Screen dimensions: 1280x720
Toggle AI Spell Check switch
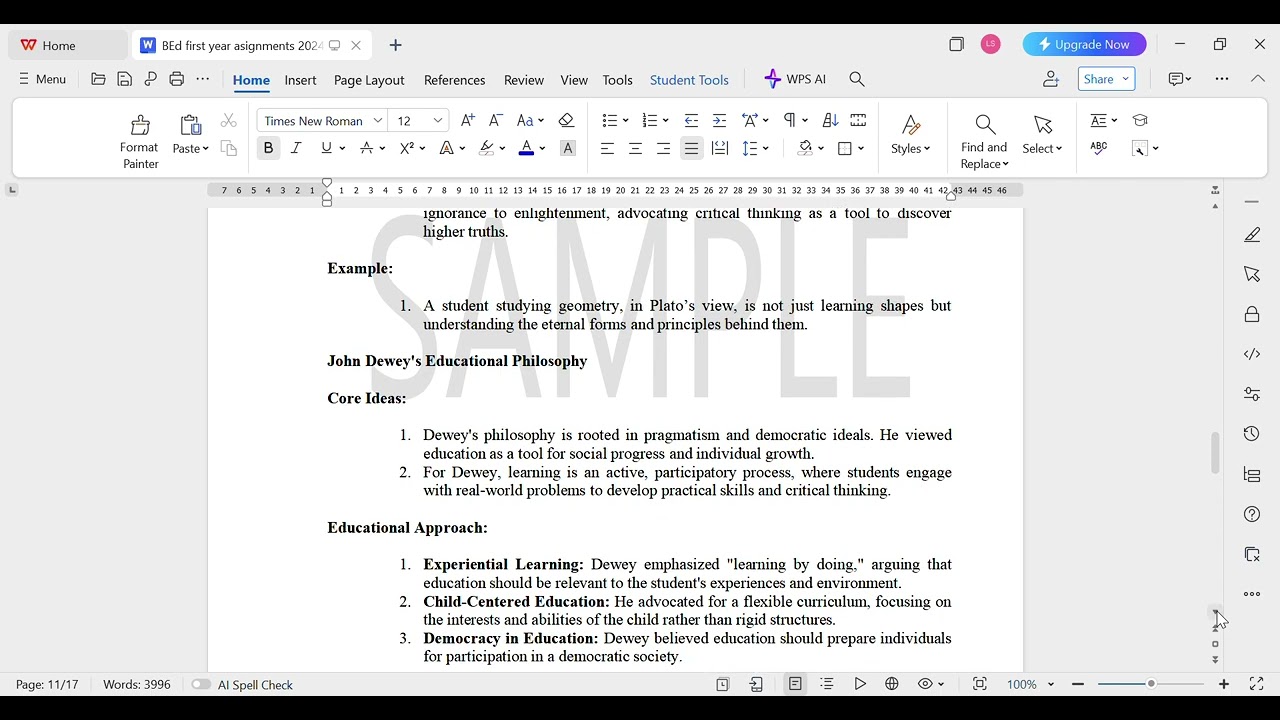202,685
